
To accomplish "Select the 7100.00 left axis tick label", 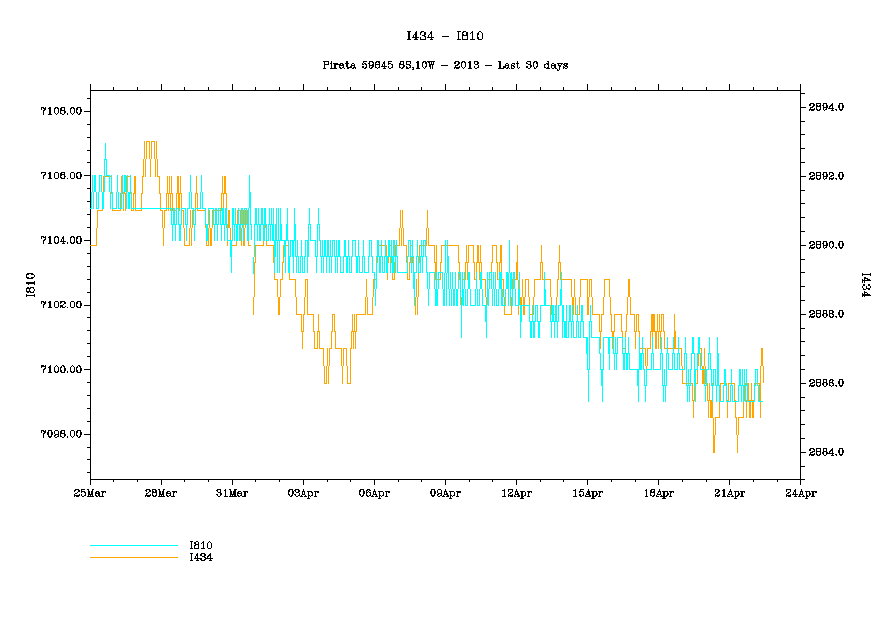I will coord(60,370).
